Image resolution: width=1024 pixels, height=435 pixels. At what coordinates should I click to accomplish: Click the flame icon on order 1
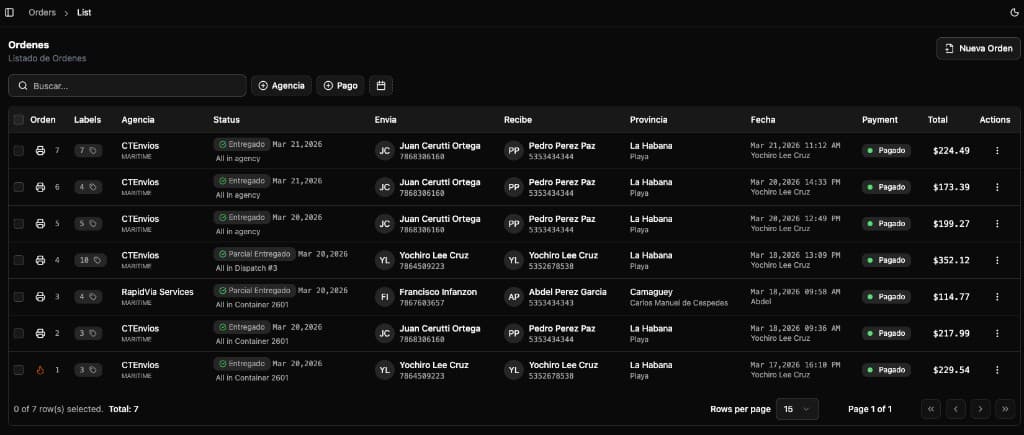[40, 370]
